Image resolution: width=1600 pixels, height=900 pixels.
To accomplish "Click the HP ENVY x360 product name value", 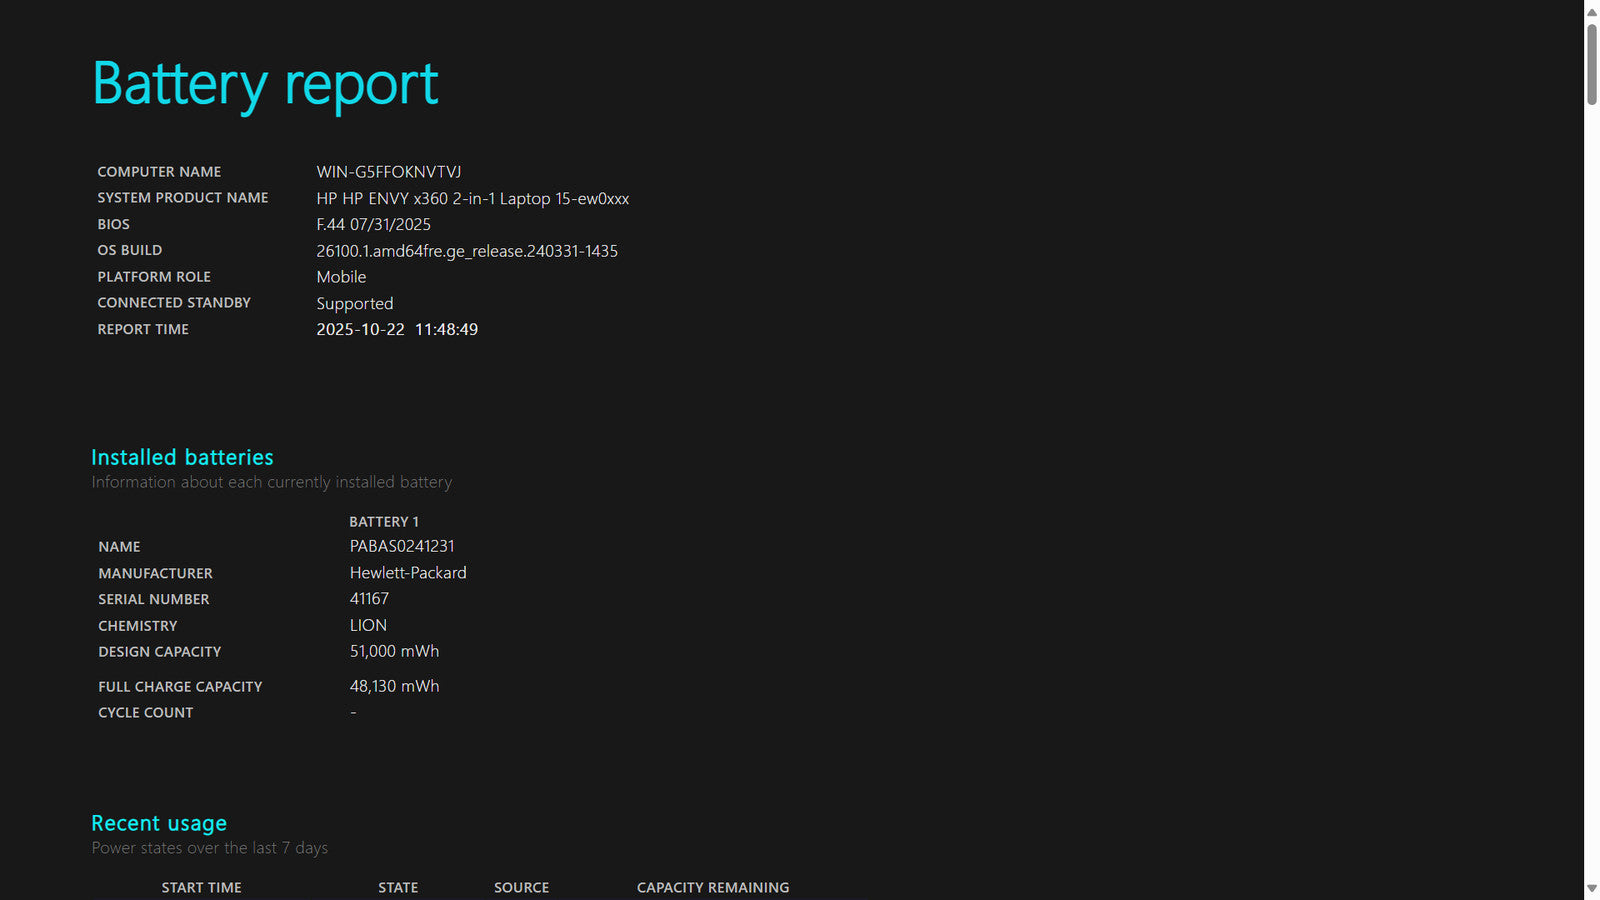I will 473,199.
